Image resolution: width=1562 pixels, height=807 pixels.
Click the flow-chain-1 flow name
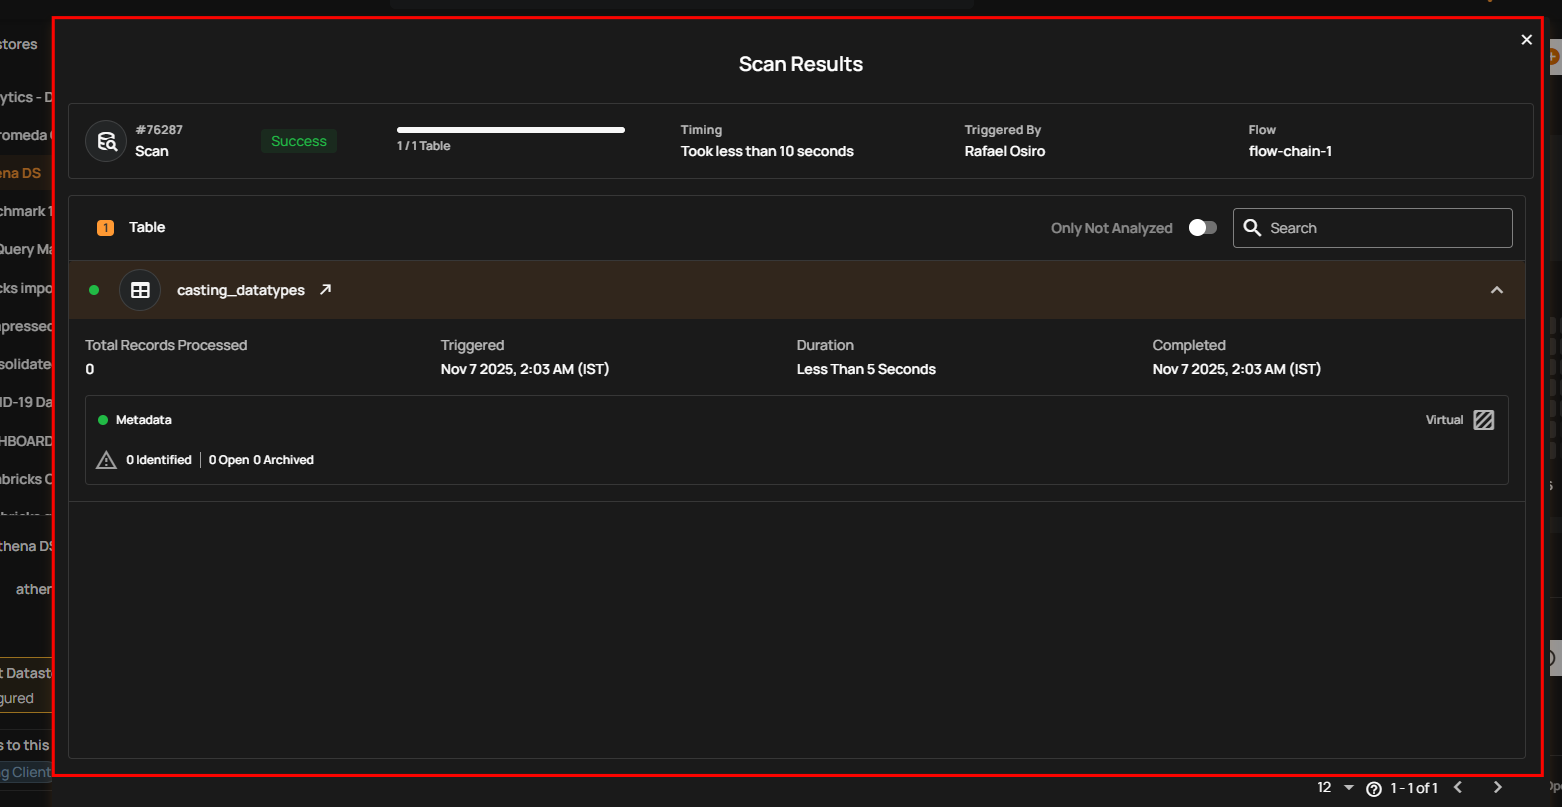point(1290,151)
